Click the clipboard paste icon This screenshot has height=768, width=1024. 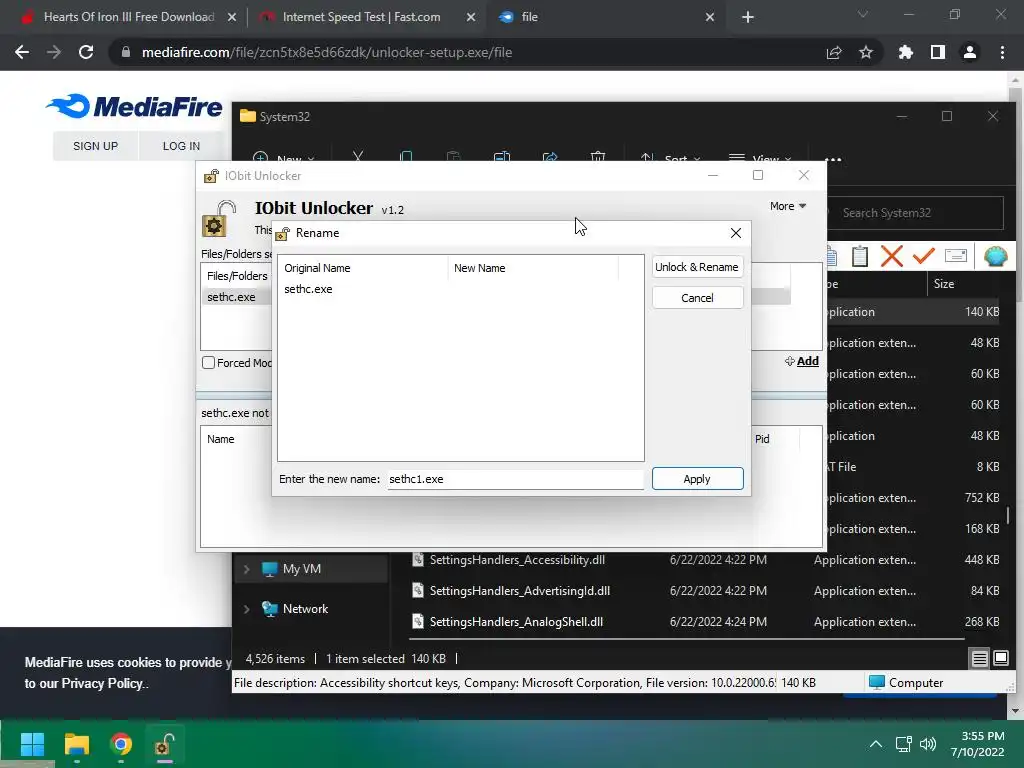(860, 256)
